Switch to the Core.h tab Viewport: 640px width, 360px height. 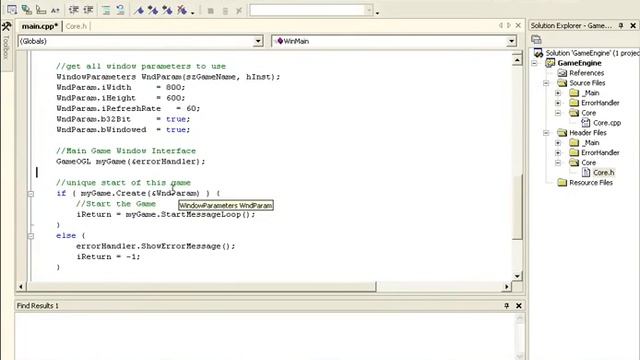pos(76,26)
